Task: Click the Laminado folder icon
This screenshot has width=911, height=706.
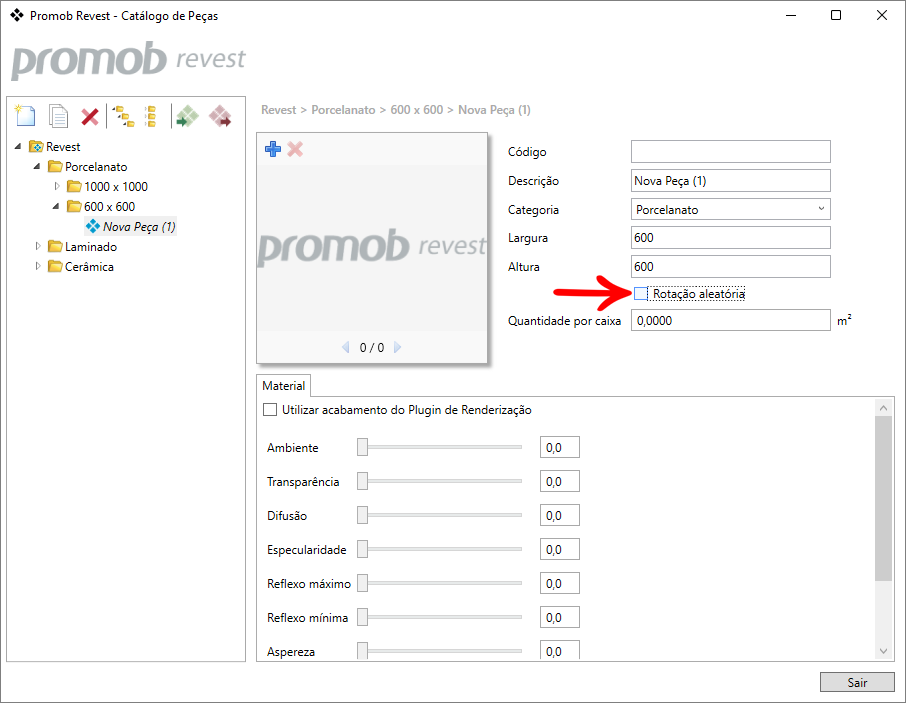Action: pos(55,247)
